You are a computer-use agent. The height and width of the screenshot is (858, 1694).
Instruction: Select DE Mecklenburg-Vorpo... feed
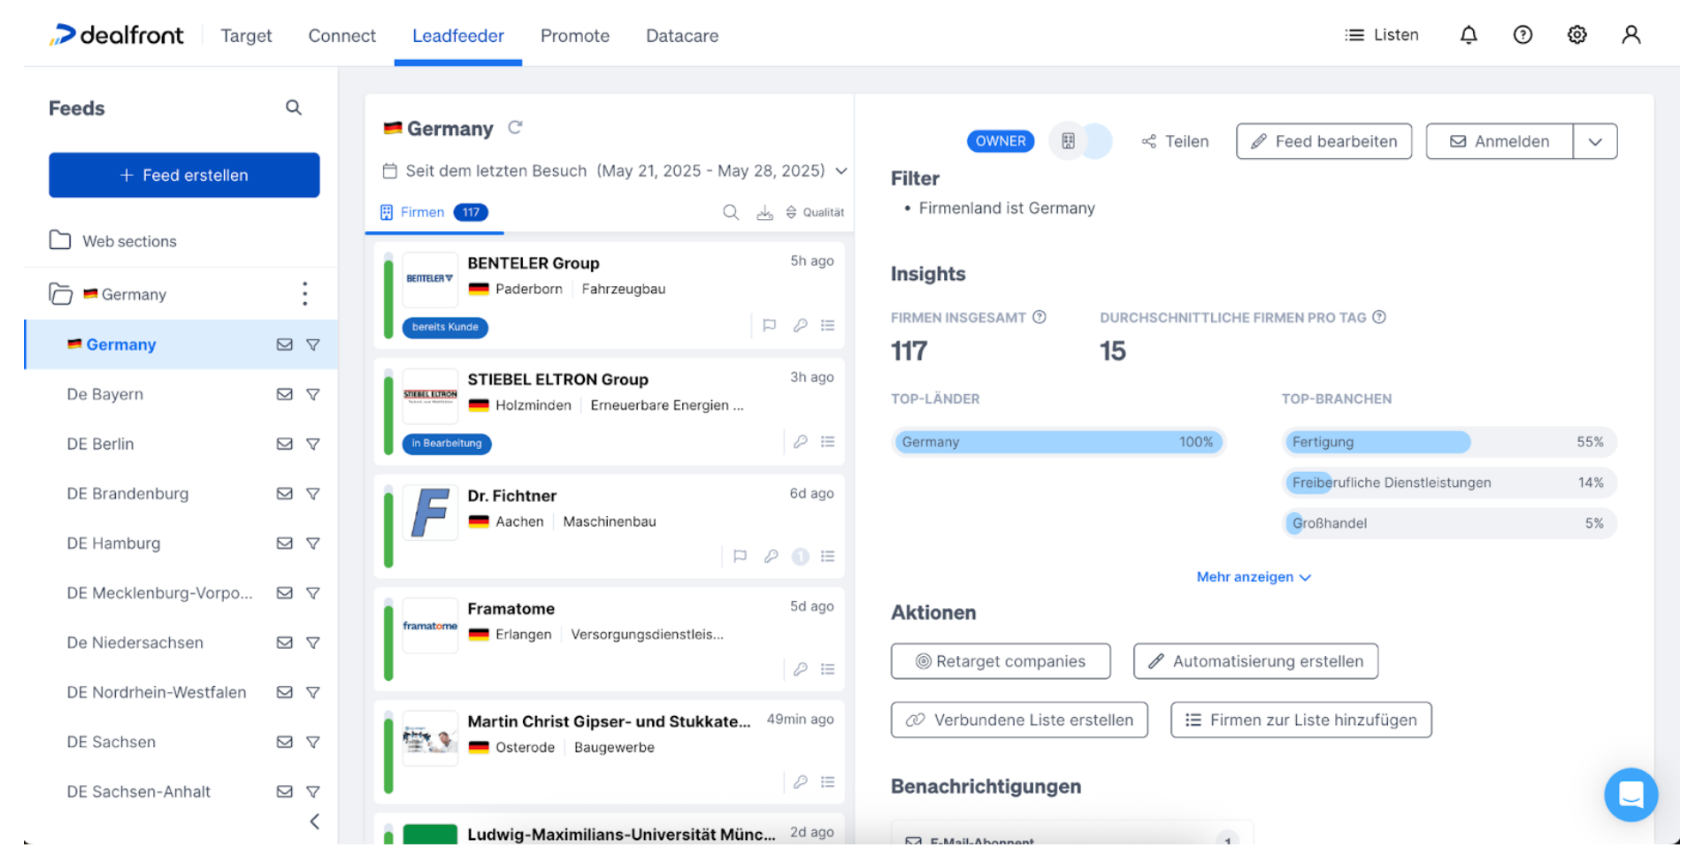(160, 593)
